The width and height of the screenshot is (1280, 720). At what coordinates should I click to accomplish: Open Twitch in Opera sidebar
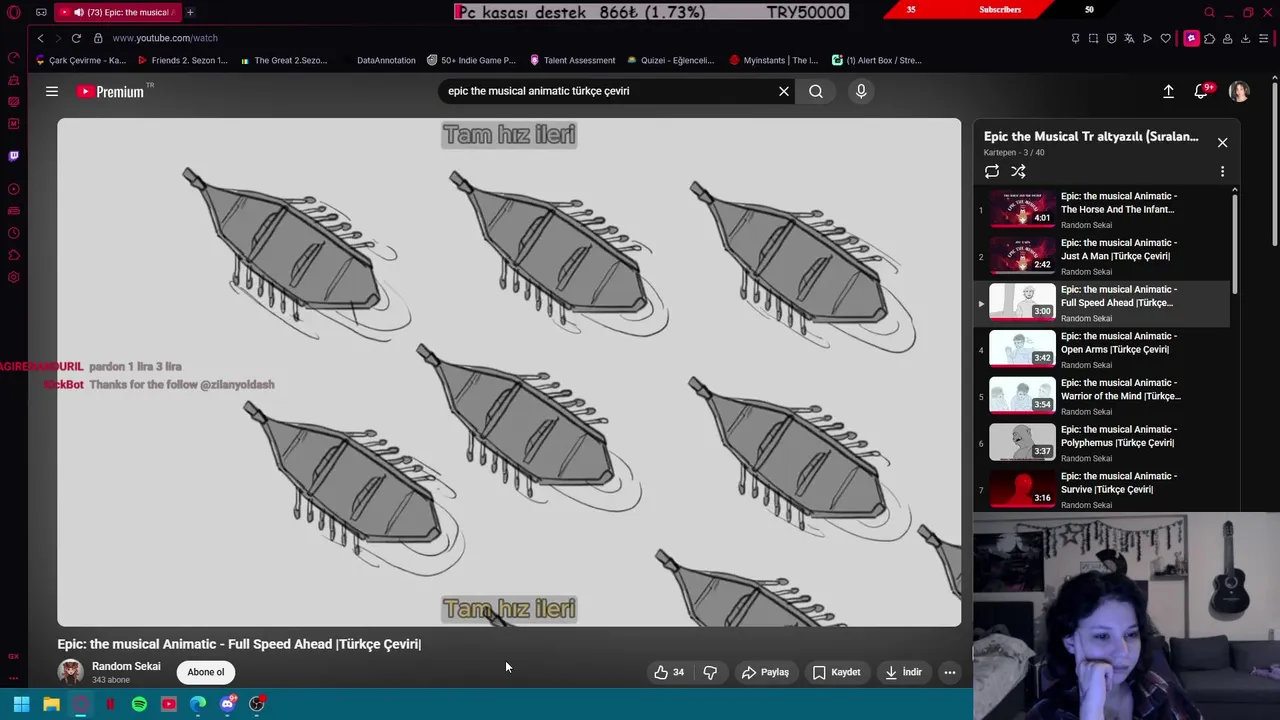click(x=13, y=156)
